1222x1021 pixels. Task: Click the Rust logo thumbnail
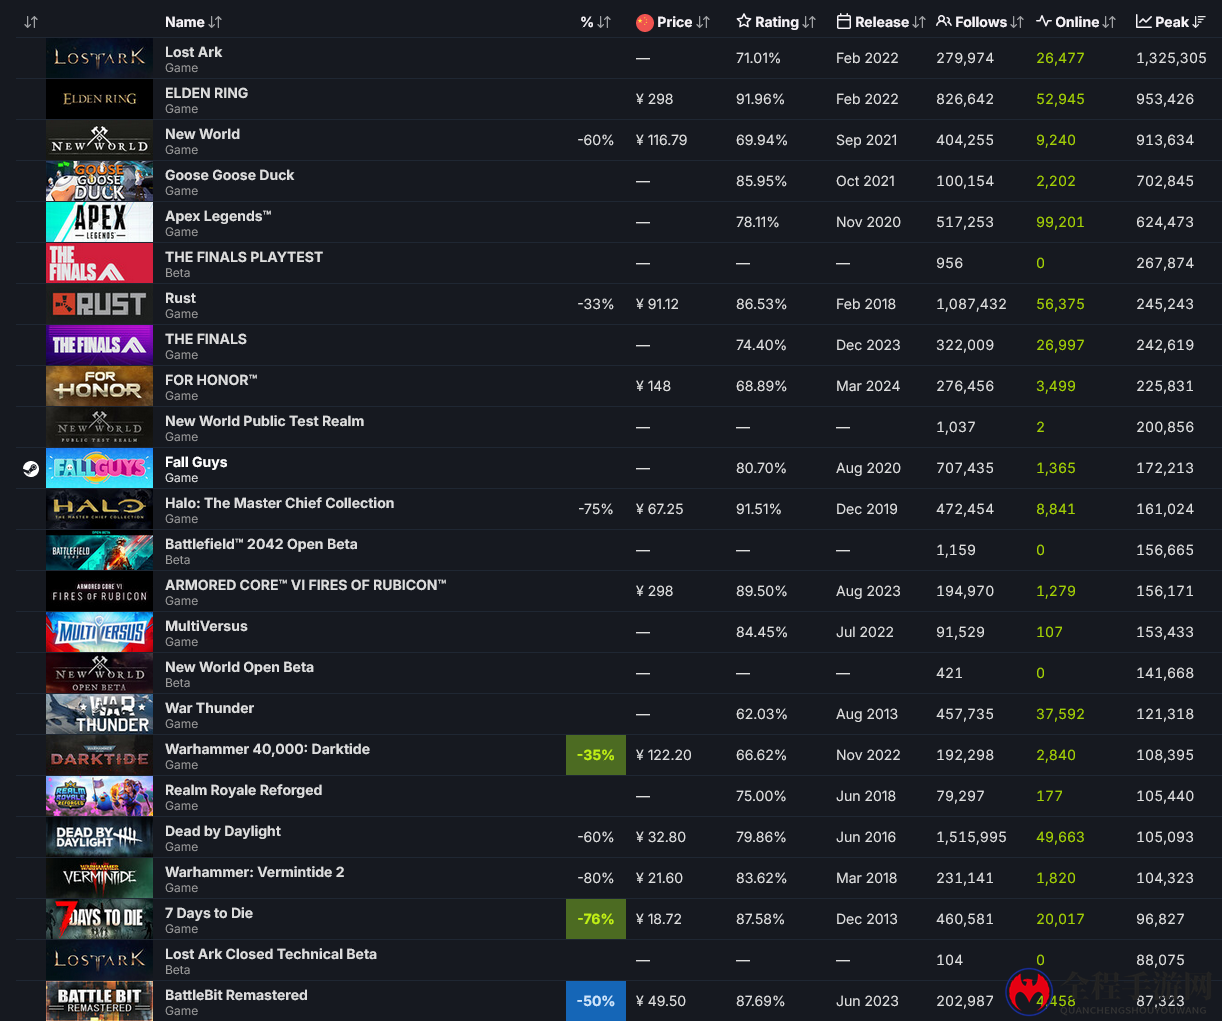tap(99, 304)
